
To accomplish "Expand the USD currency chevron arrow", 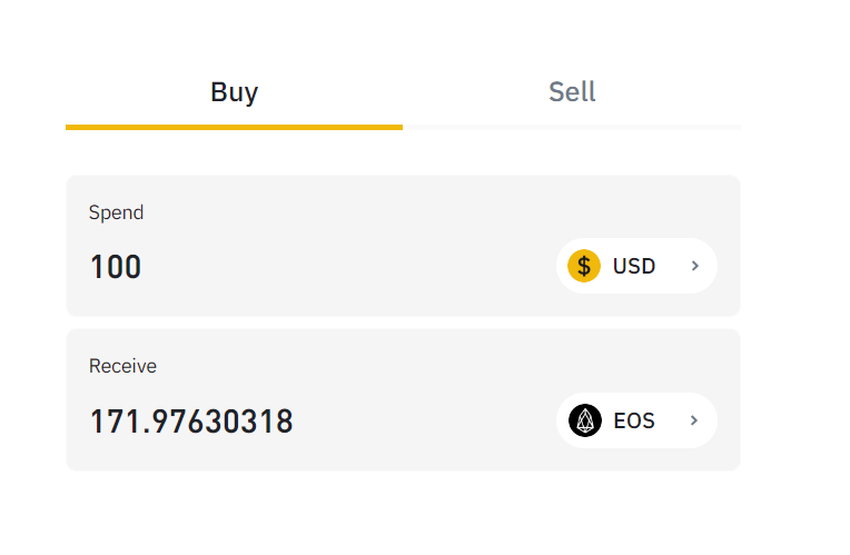I will coord(695,266).
